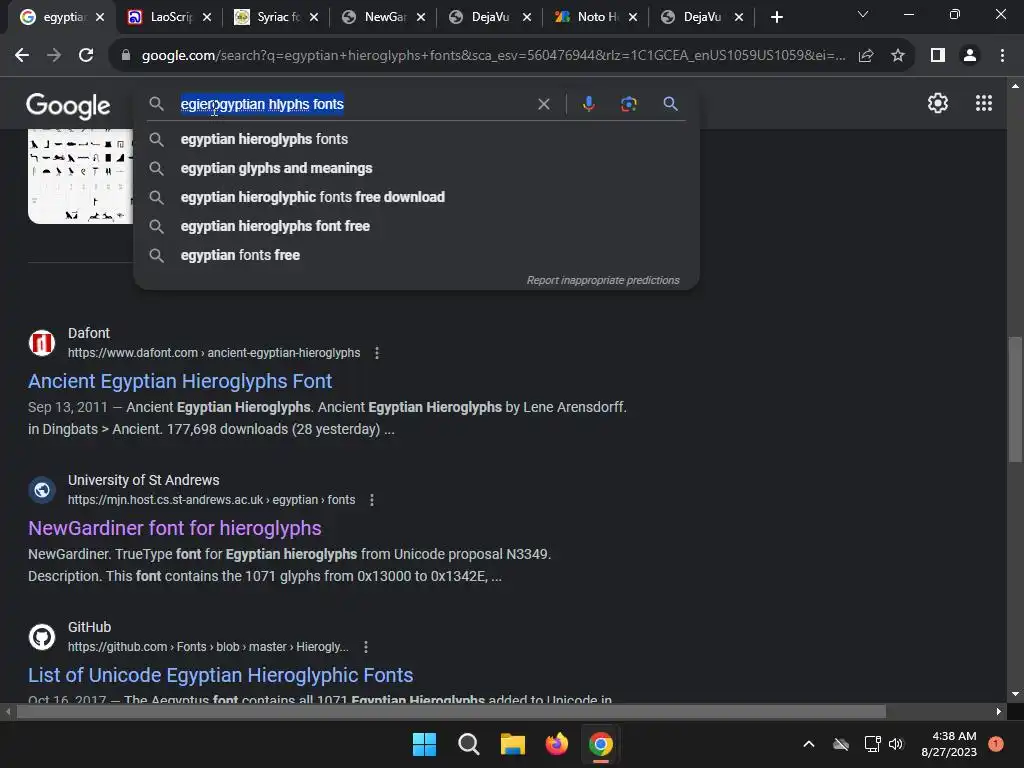Click the GitHub site favicon
Screen dimensions: 1024x768
pyautogui.click(x=42, y=637)
